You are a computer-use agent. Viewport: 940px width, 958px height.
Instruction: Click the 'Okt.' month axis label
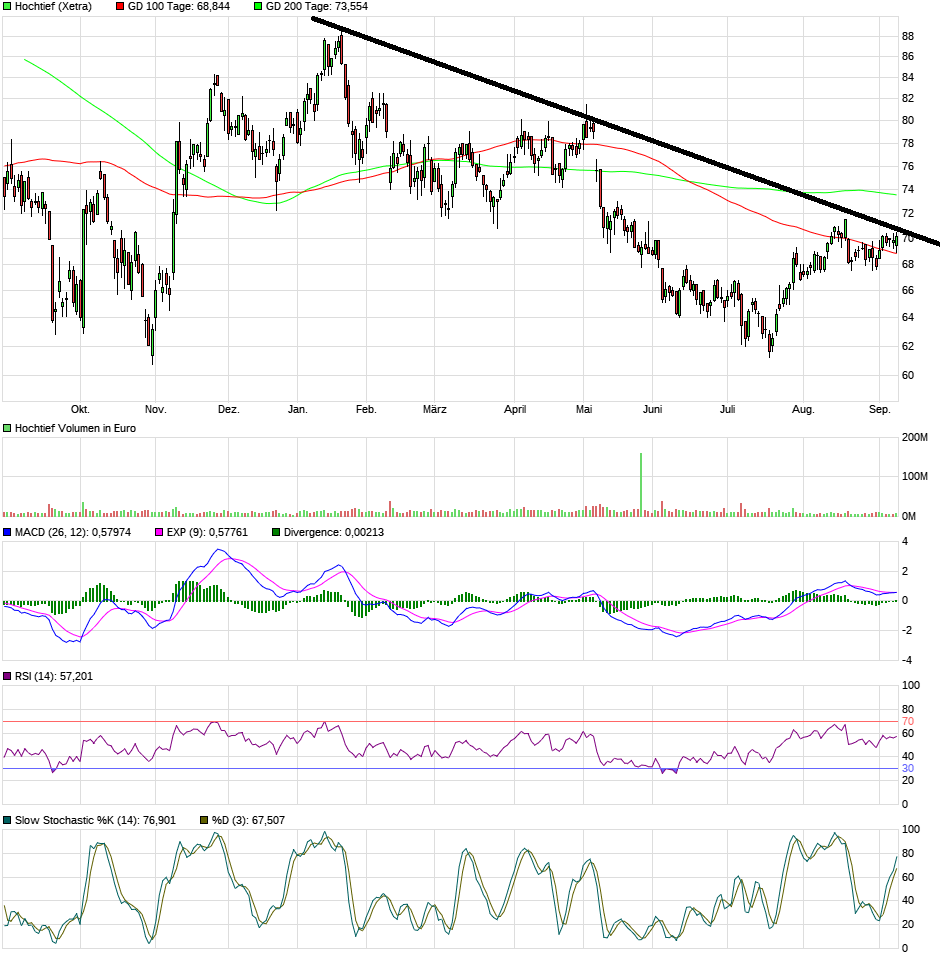coord(80,409)
